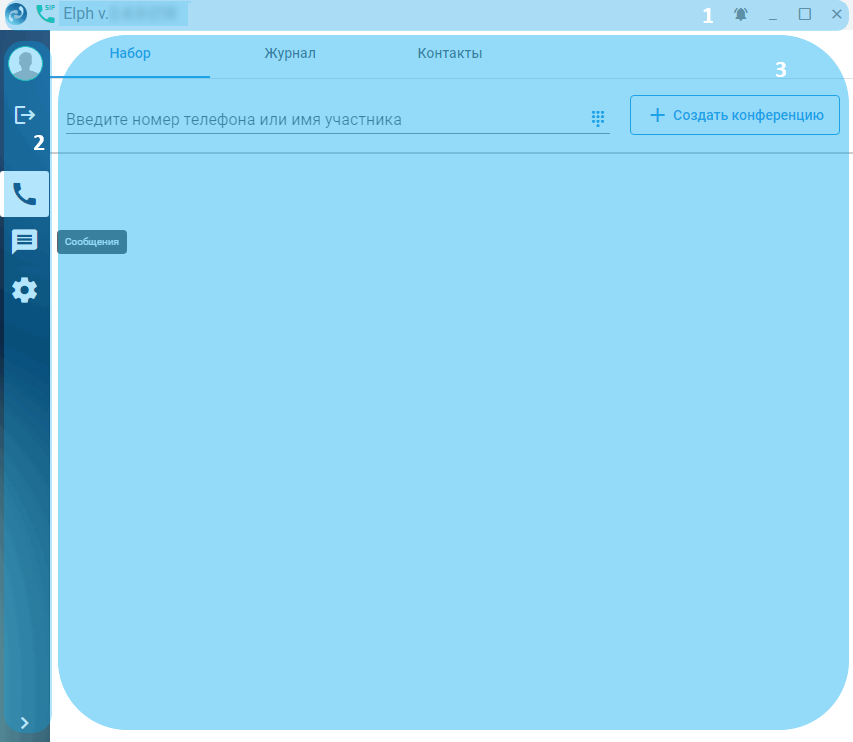This screenshot has width=853, height=742.
Task: Open the user profile avatar
Action: (x=25, y=63)
